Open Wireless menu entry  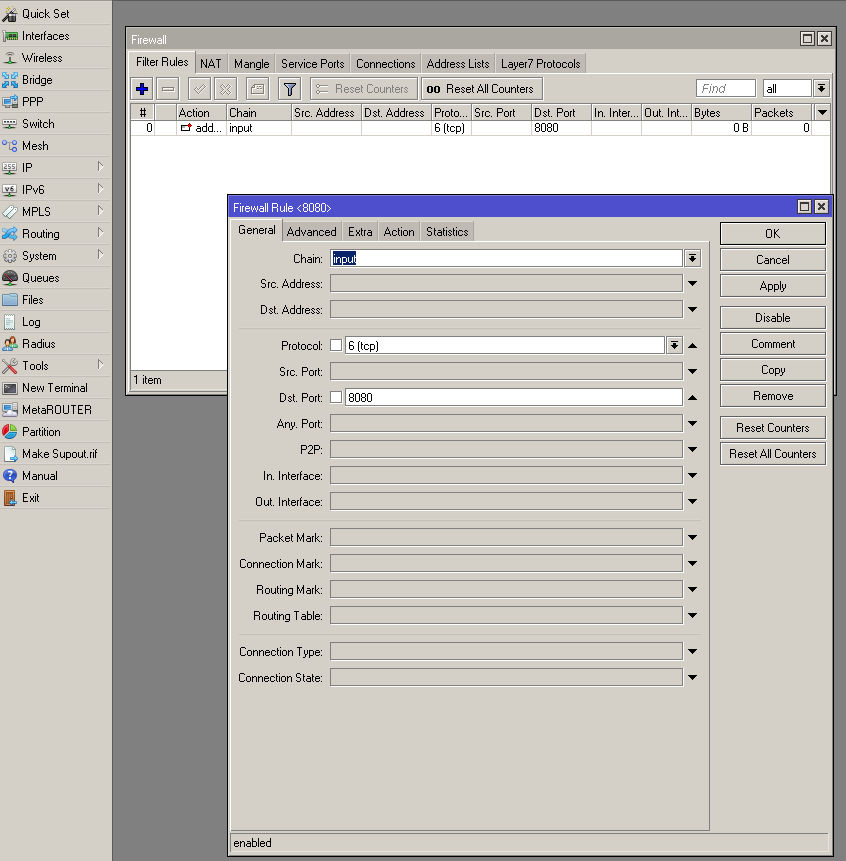[55, 58]
